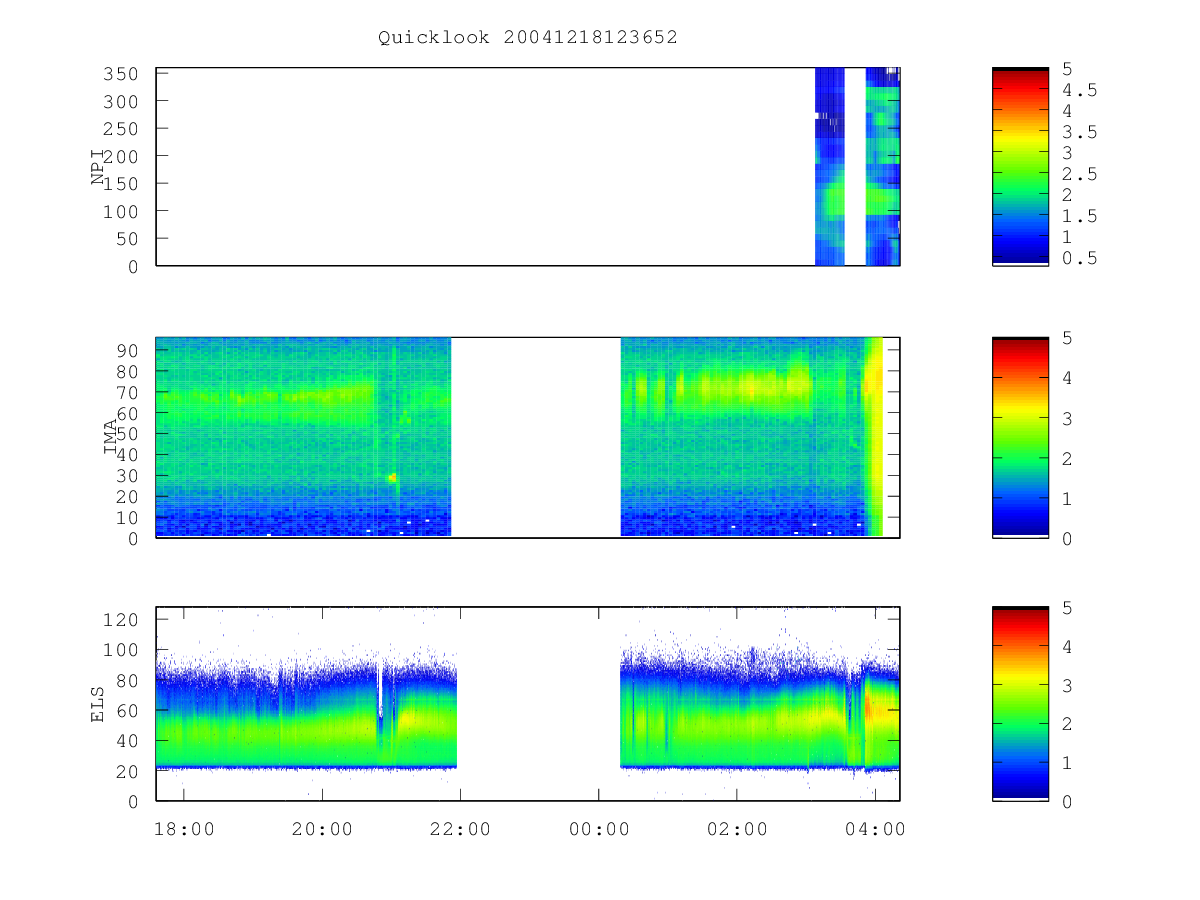Click the 00:00 time axis label

point(599,829)
